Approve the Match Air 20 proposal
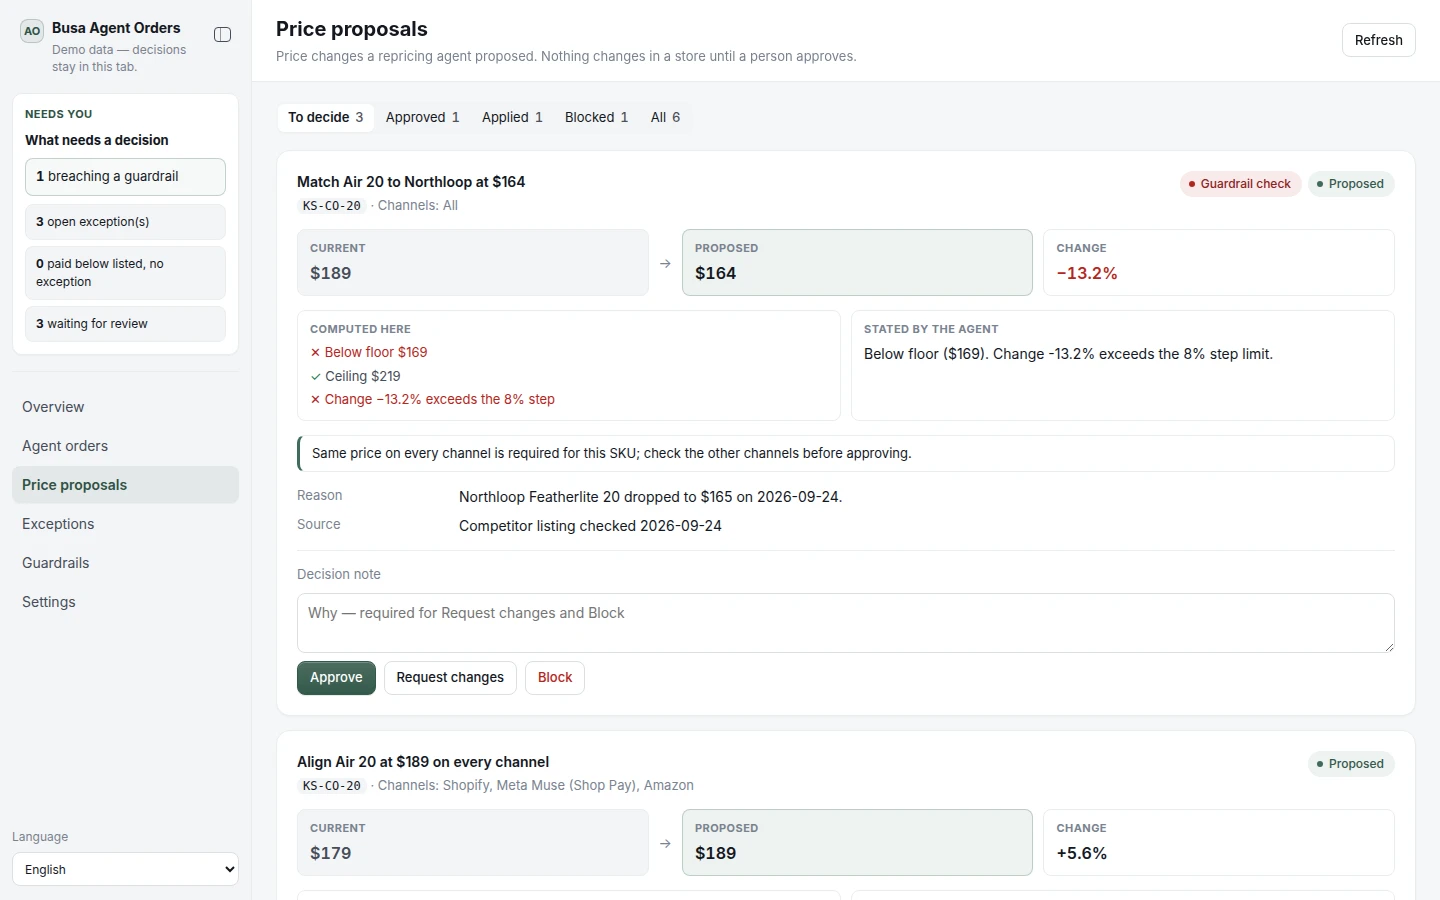The height and width of the screenshot is (900, 1440). click(336, 678)
